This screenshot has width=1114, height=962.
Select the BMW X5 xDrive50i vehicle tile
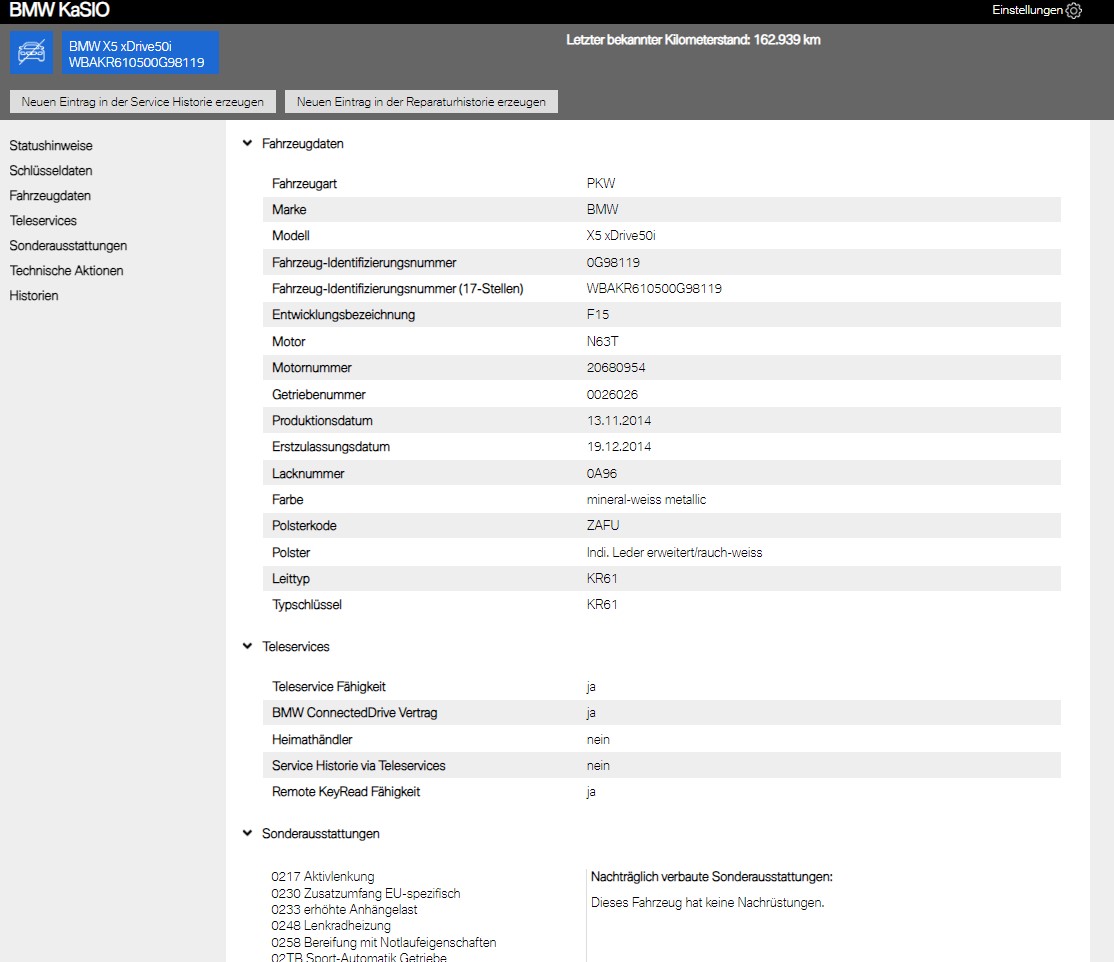pos(140,53)
